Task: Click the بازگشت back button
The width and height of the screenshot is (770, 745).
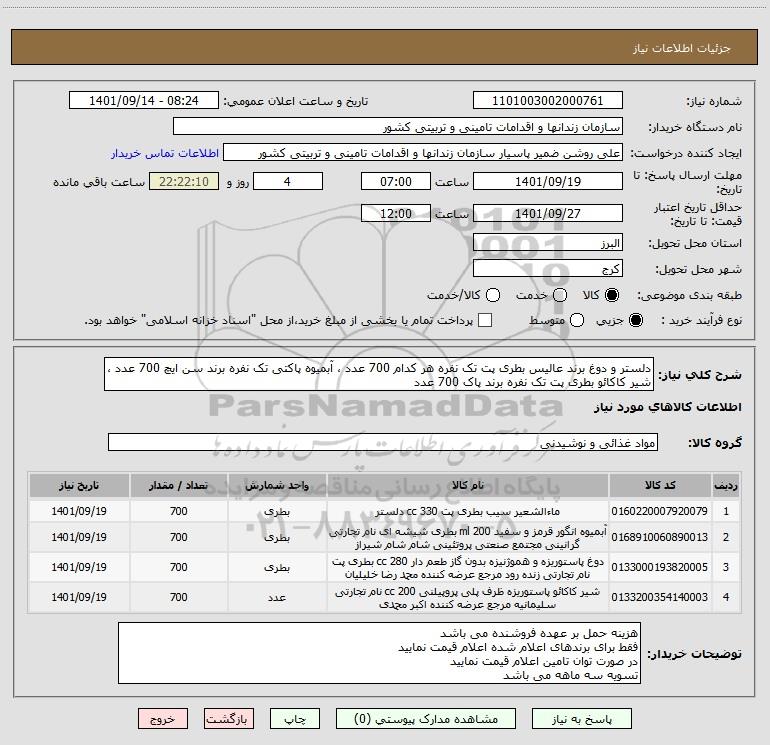Action: tap(229, 719)
